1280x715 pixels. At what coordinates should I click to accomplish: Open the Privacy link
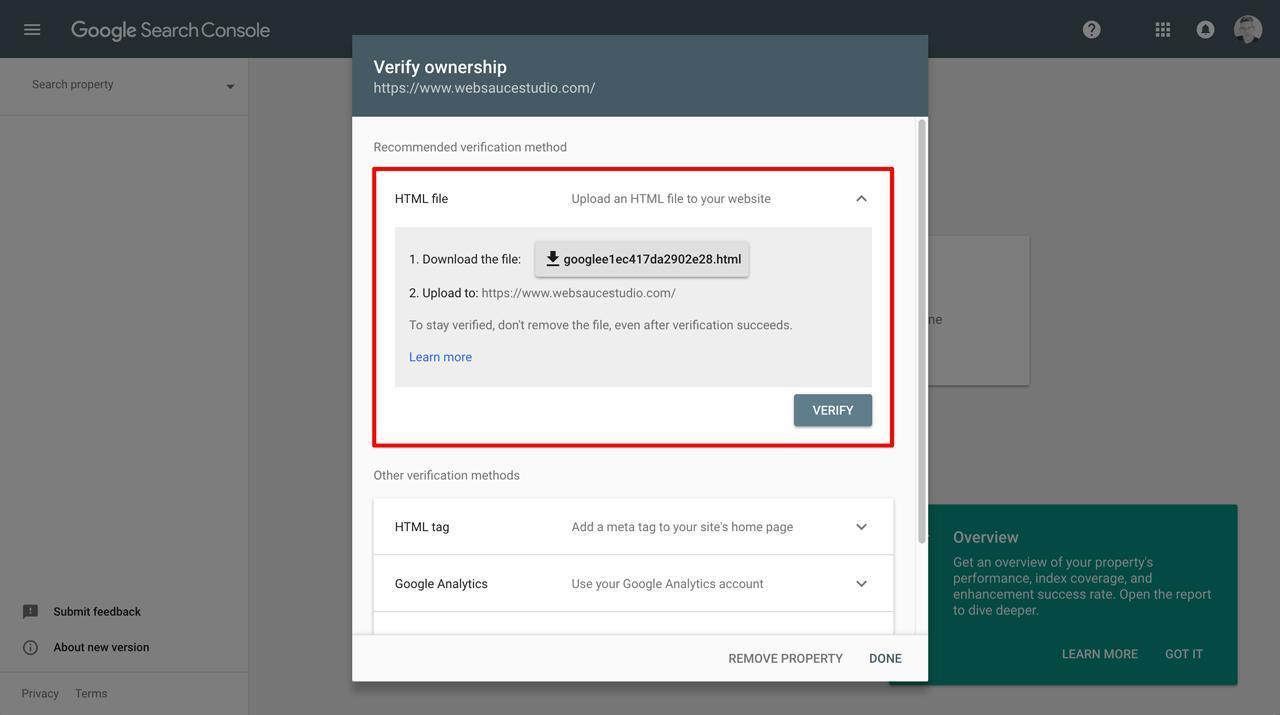click(x=40, y=693)
